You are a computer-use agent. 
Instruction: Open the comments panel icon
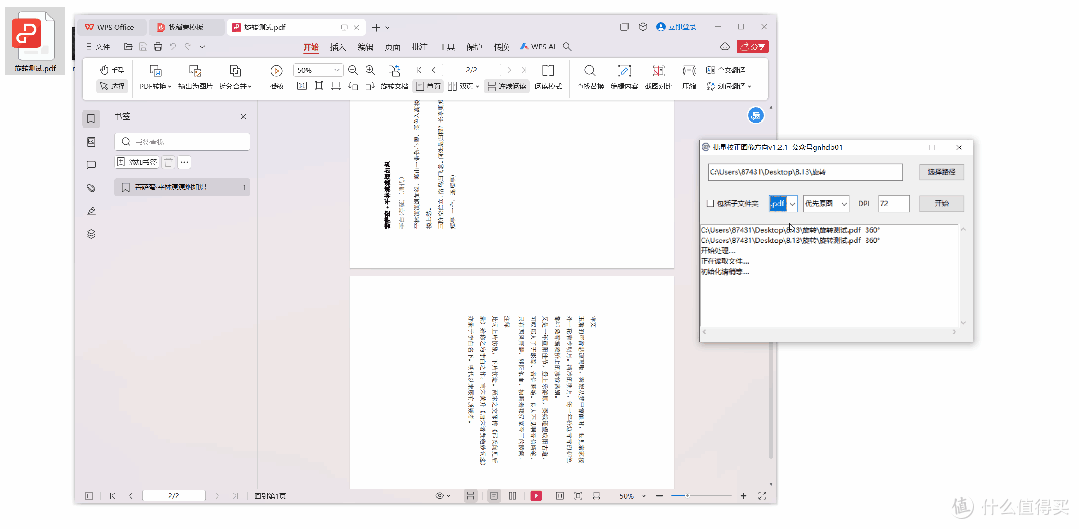click(x=91, y=165)
